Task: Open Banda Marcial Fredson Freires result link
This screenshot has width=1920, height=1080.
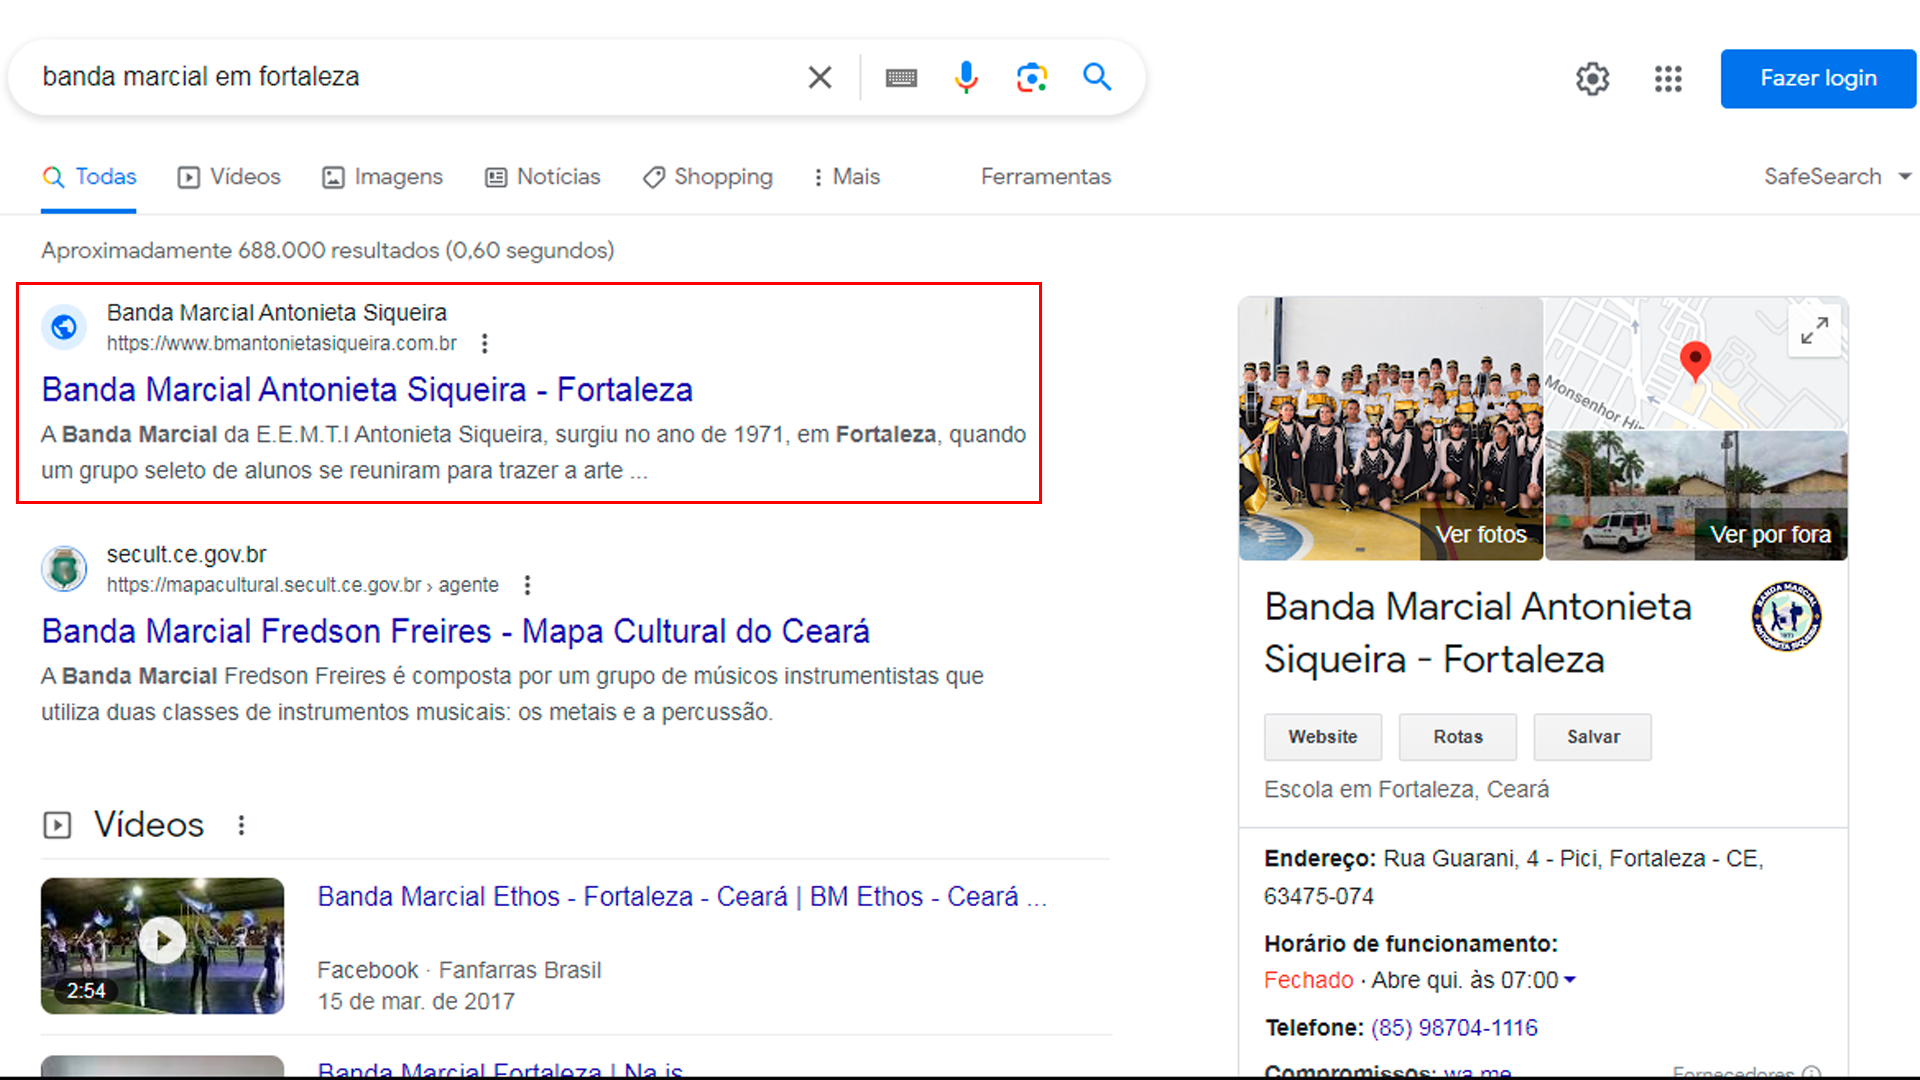Action: click(x=456, y=632)
